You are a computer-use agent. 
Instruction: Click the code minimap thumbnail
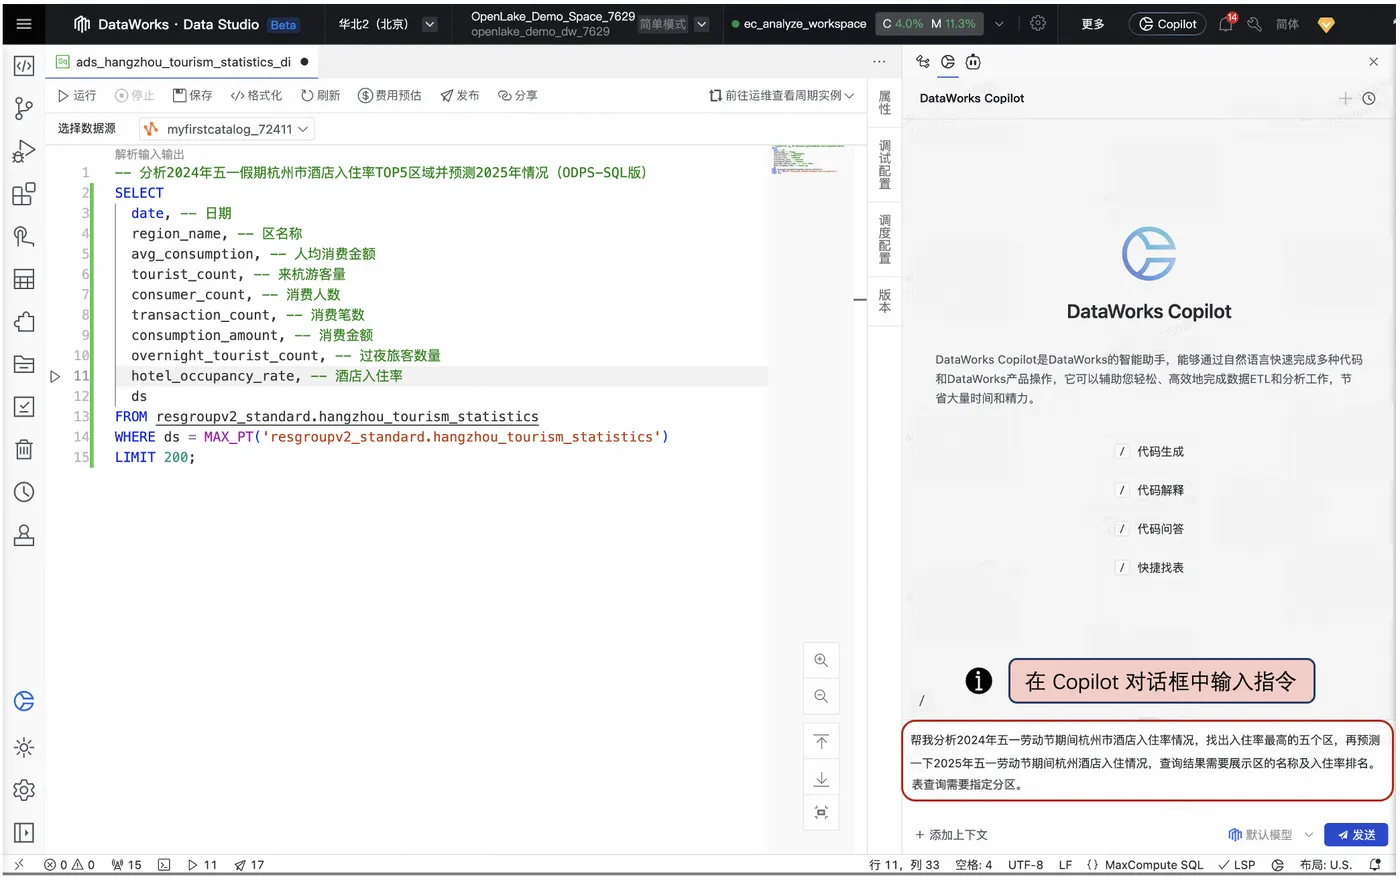[x=807, y=160]
